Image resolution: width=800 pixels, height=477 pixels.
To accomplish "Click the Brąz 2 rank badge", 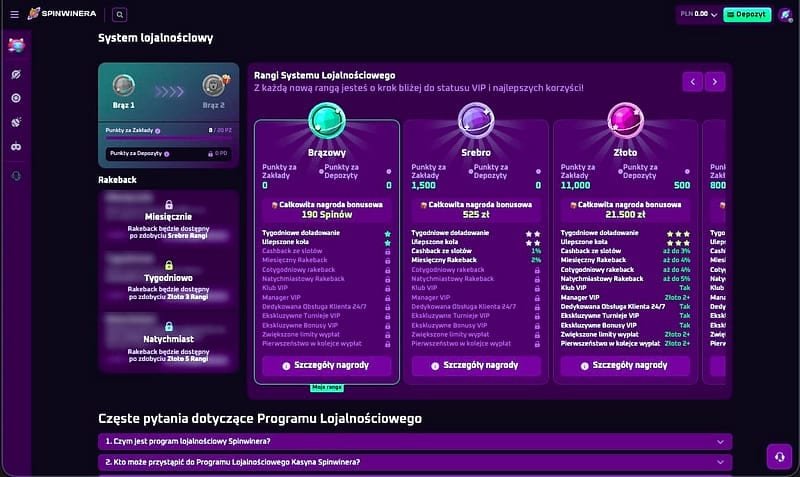I will coord(215,85).
